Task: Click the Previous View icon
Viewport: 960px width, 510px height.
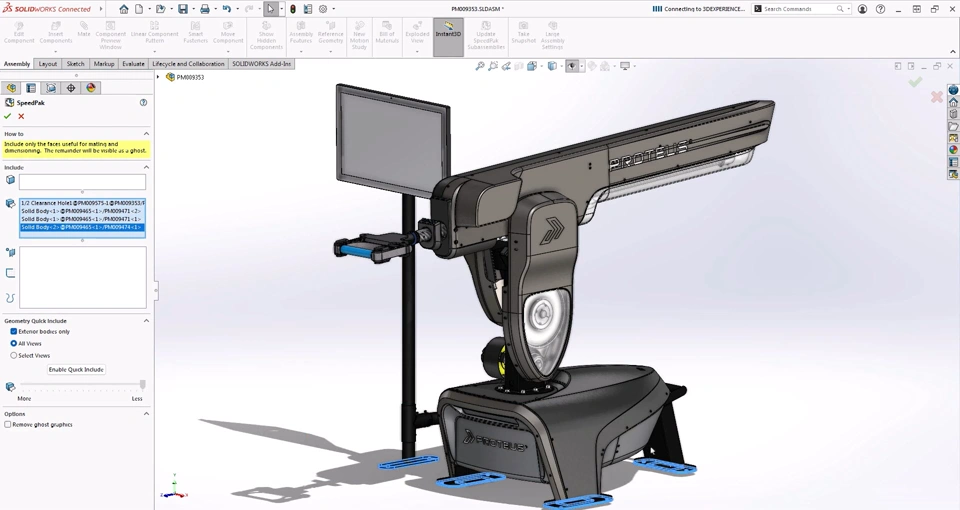Action: click(506, 66)
